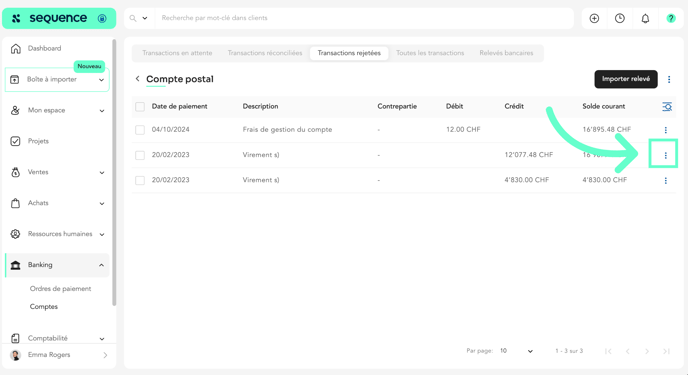Click the Mon espace person icon

coord(15,110)
